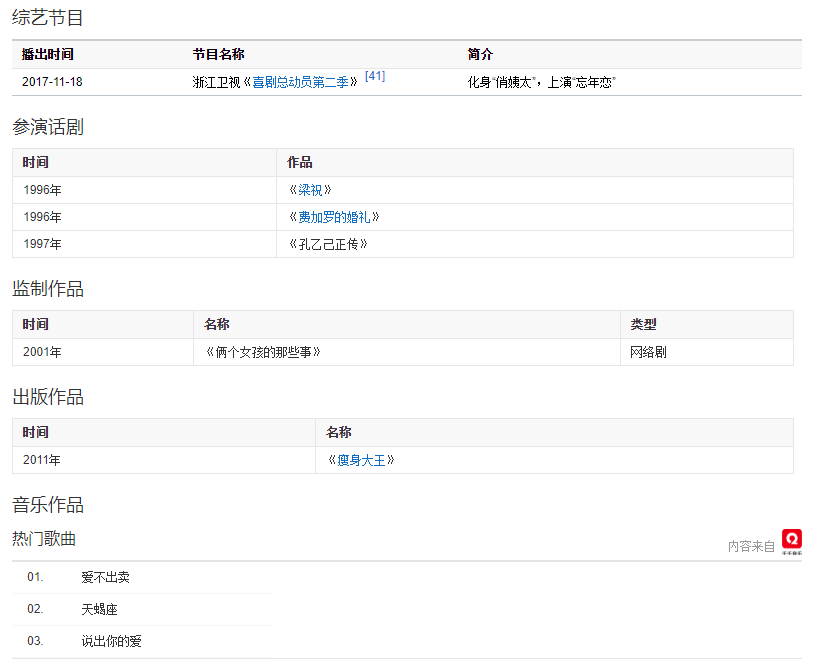
Task: Click the 网络剧 type cell
Action: [x=648, y=352]
